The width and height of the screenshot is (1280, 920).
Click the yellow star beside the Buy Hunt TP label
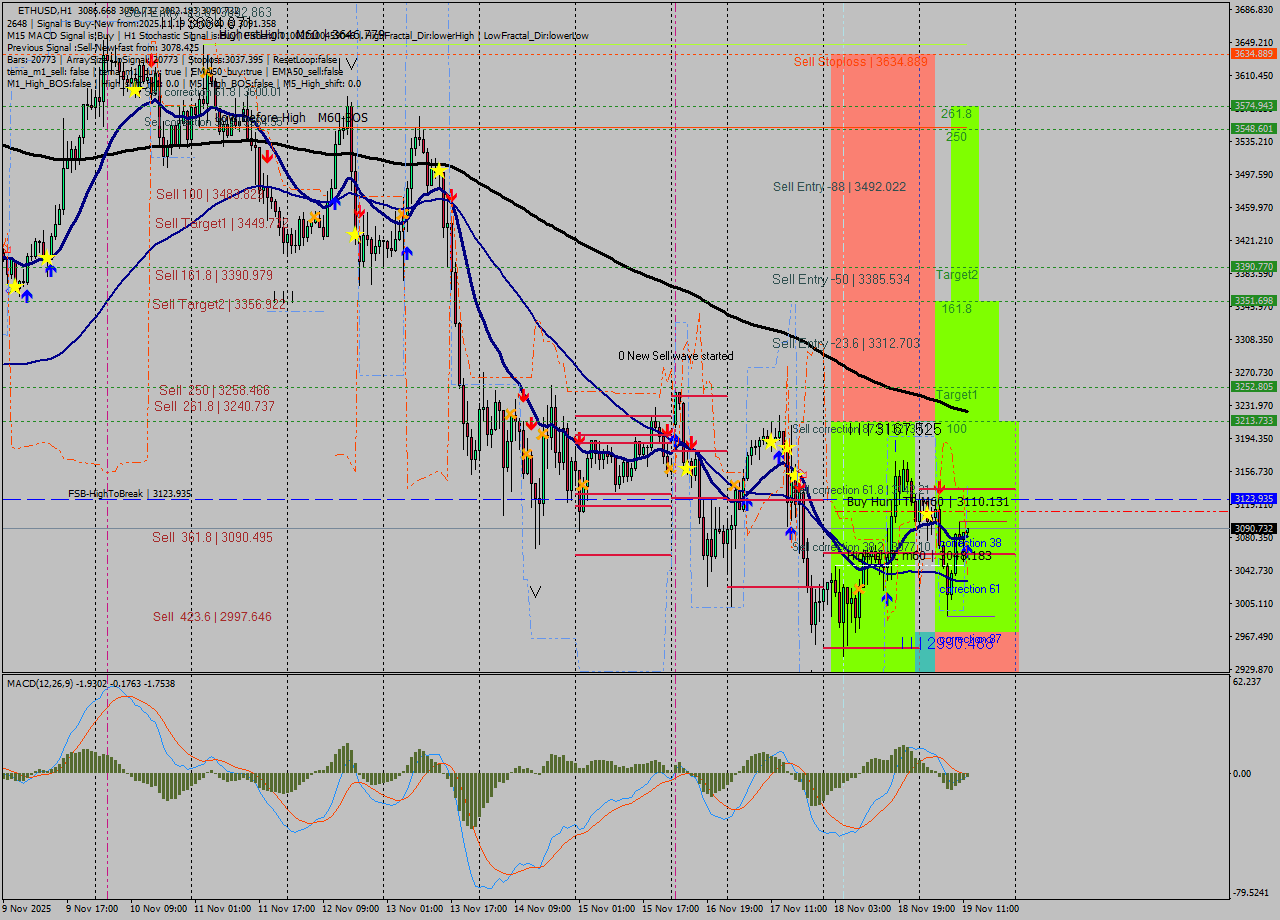(x=927, y=514)
